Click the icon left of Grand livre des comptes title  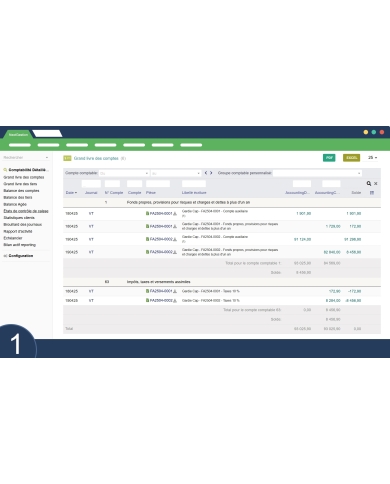[x=67, y=158]
